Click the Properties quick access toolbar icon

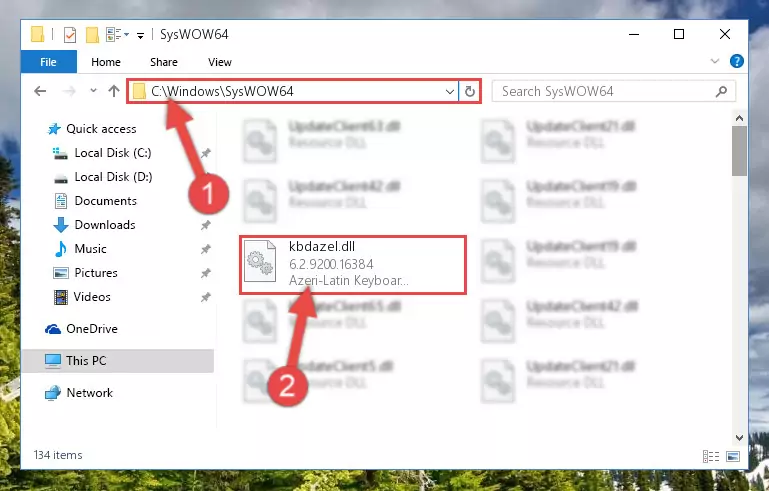pos(70,34)
